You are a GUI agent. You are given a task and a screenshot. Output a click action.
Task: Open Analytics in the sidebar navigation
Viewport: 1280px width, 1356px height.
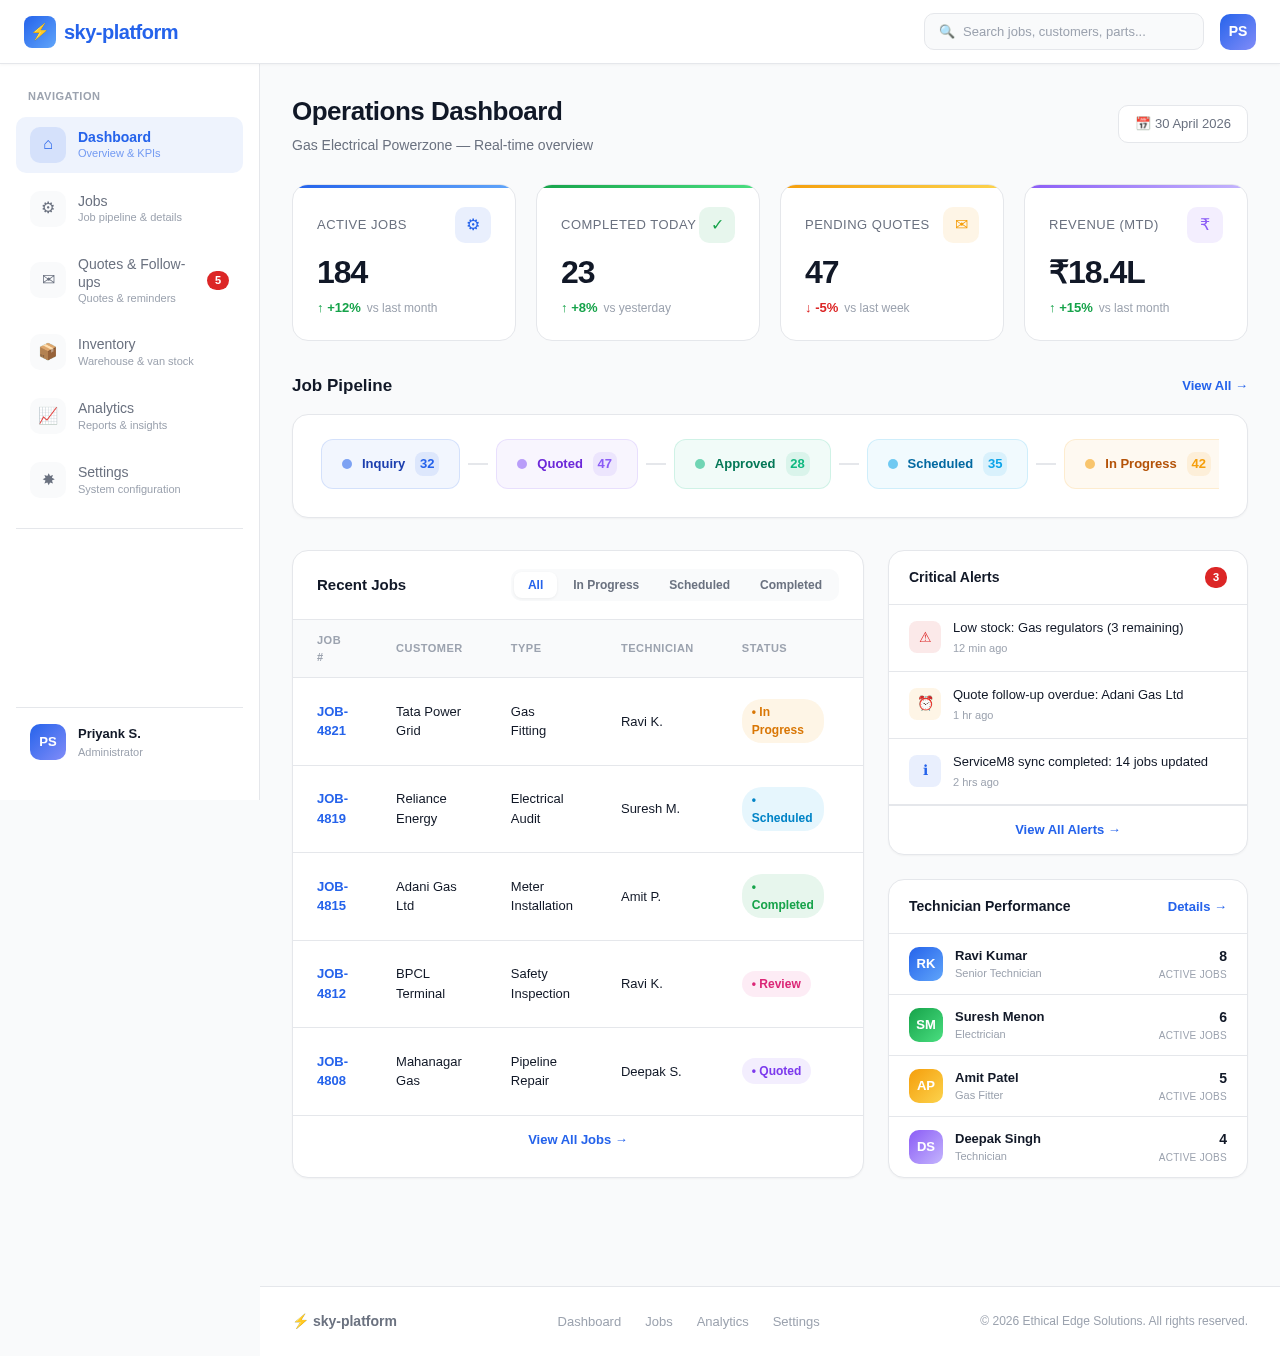(129, 416)
